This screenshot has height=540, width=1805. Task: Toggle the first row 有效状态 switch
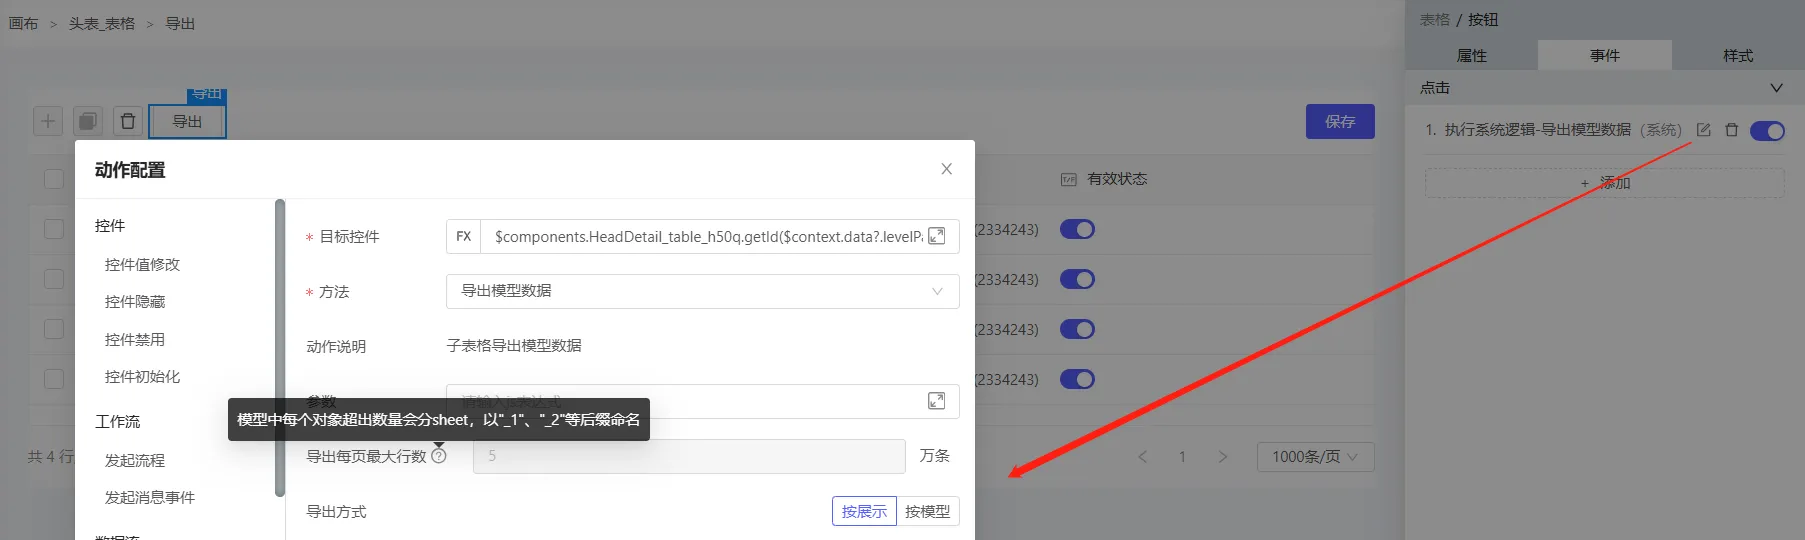pos(1077,229)
